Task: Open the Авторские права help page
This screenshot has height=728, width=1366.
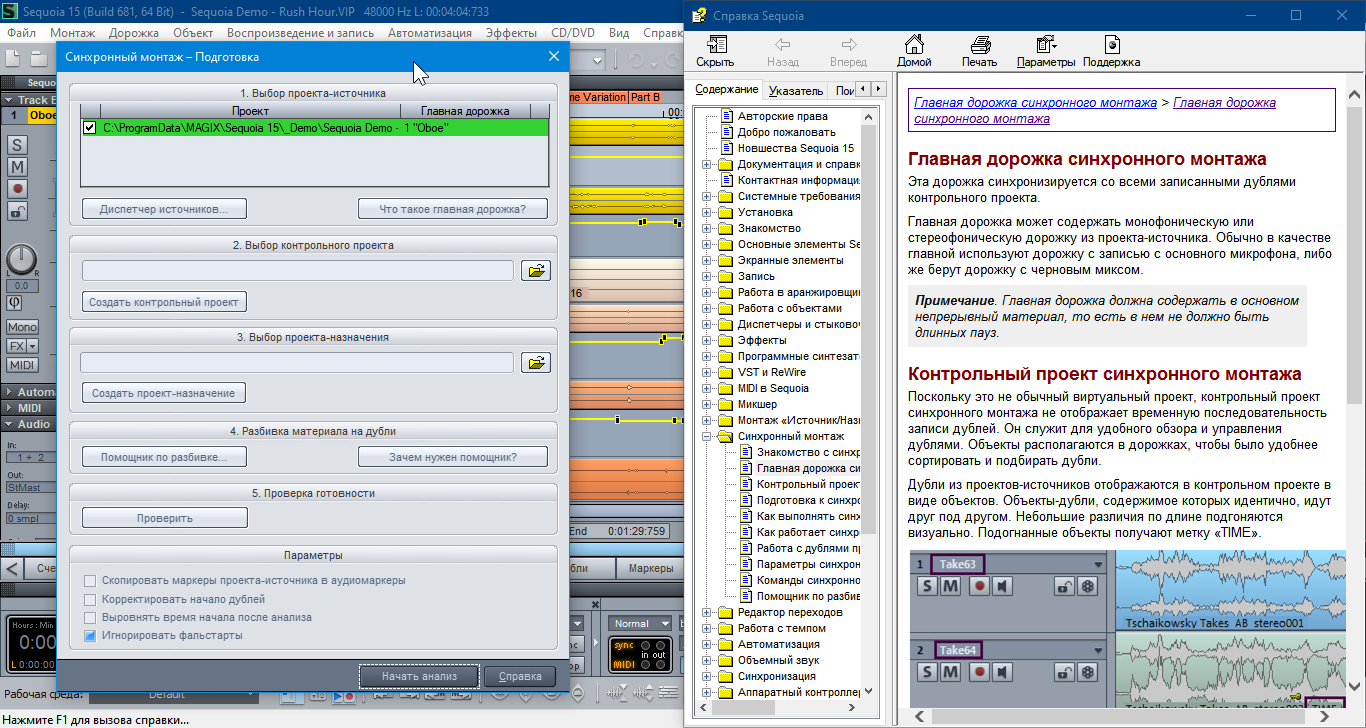Action: tap(782, 116)
